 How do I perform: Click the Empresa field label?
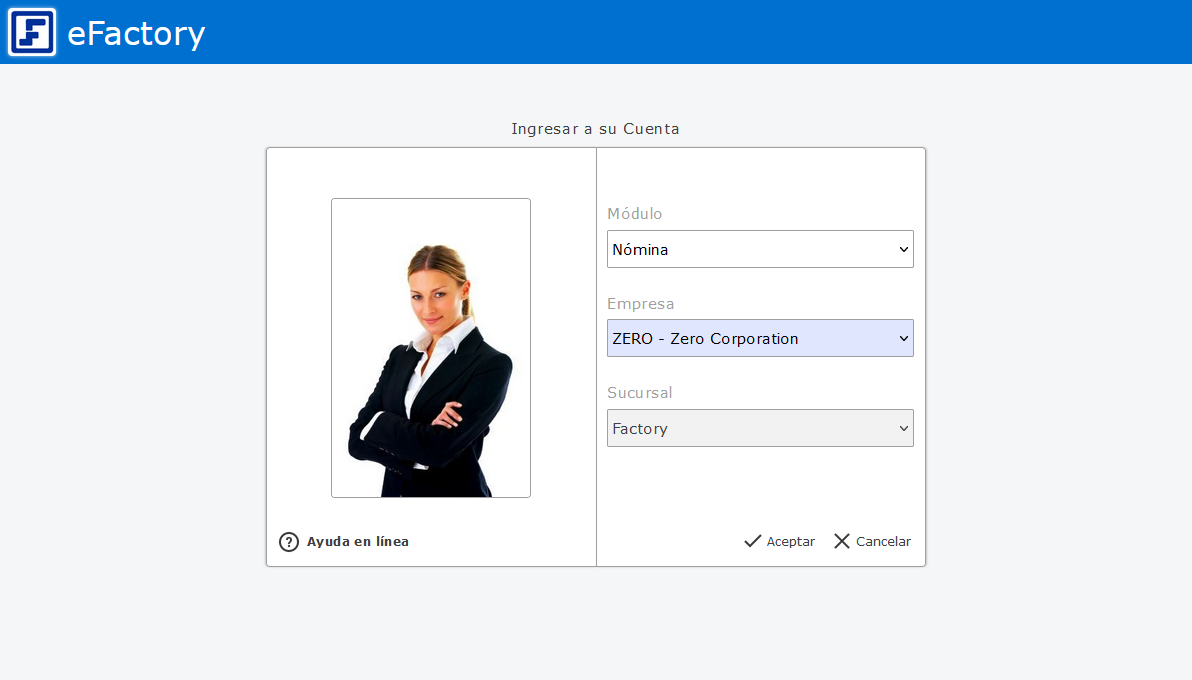(641, 304)
